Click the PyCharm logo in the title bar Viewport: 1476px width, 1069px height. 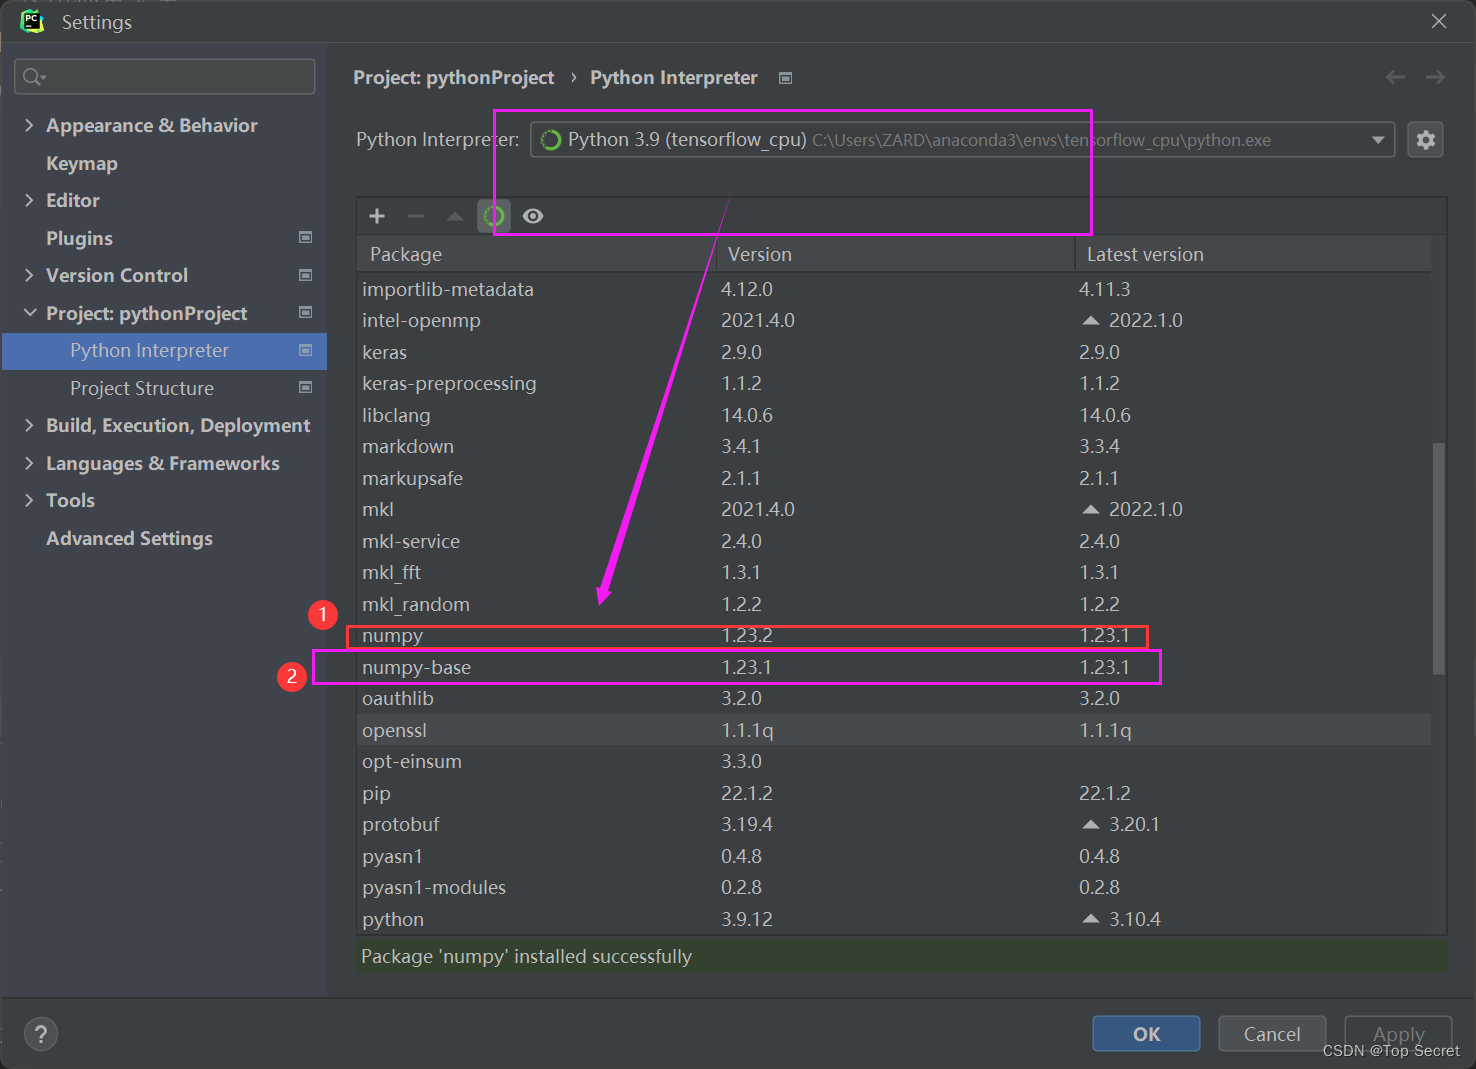point(32,21)
